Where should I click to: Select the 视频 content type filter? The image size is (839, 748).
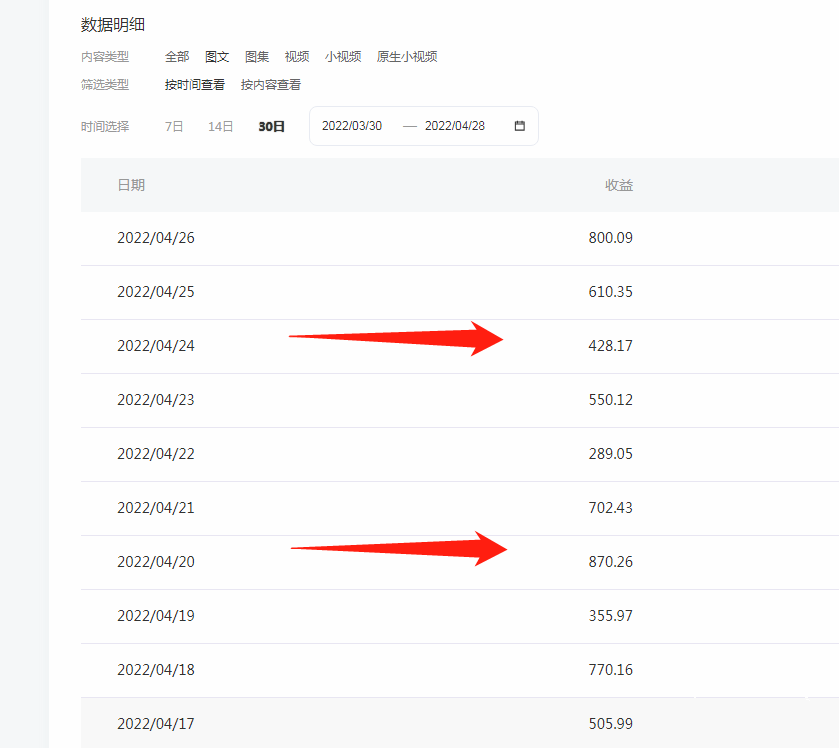coord(297,57)
